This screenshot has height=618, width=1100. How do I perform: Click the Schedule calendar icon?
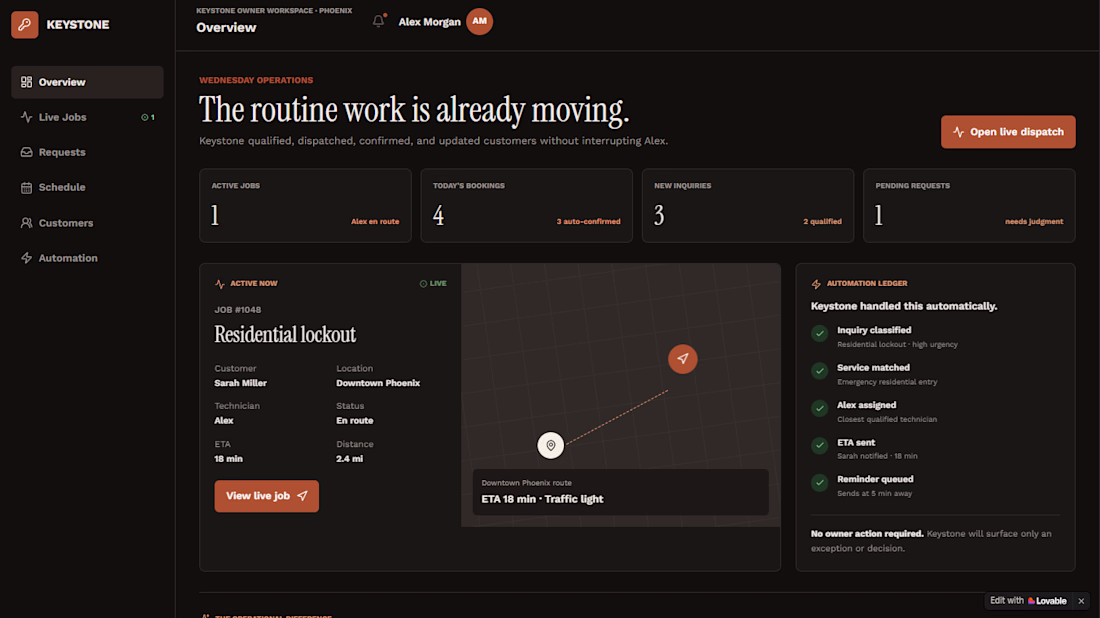(x=27, y=187)
